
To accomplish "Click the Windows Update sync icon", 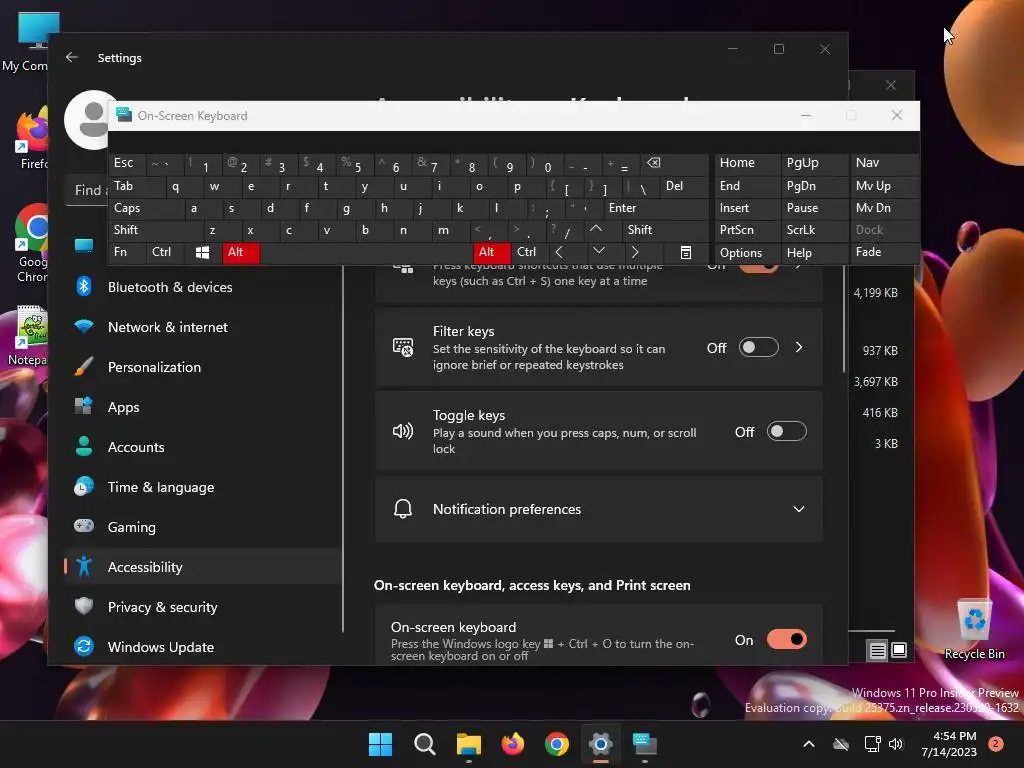I will click(84, 647).
